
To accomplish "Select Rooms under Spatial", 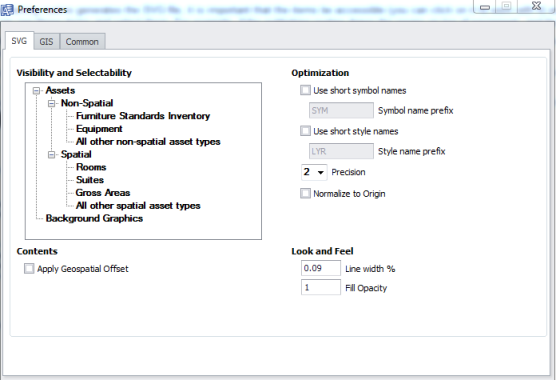I will click(91, 167).
